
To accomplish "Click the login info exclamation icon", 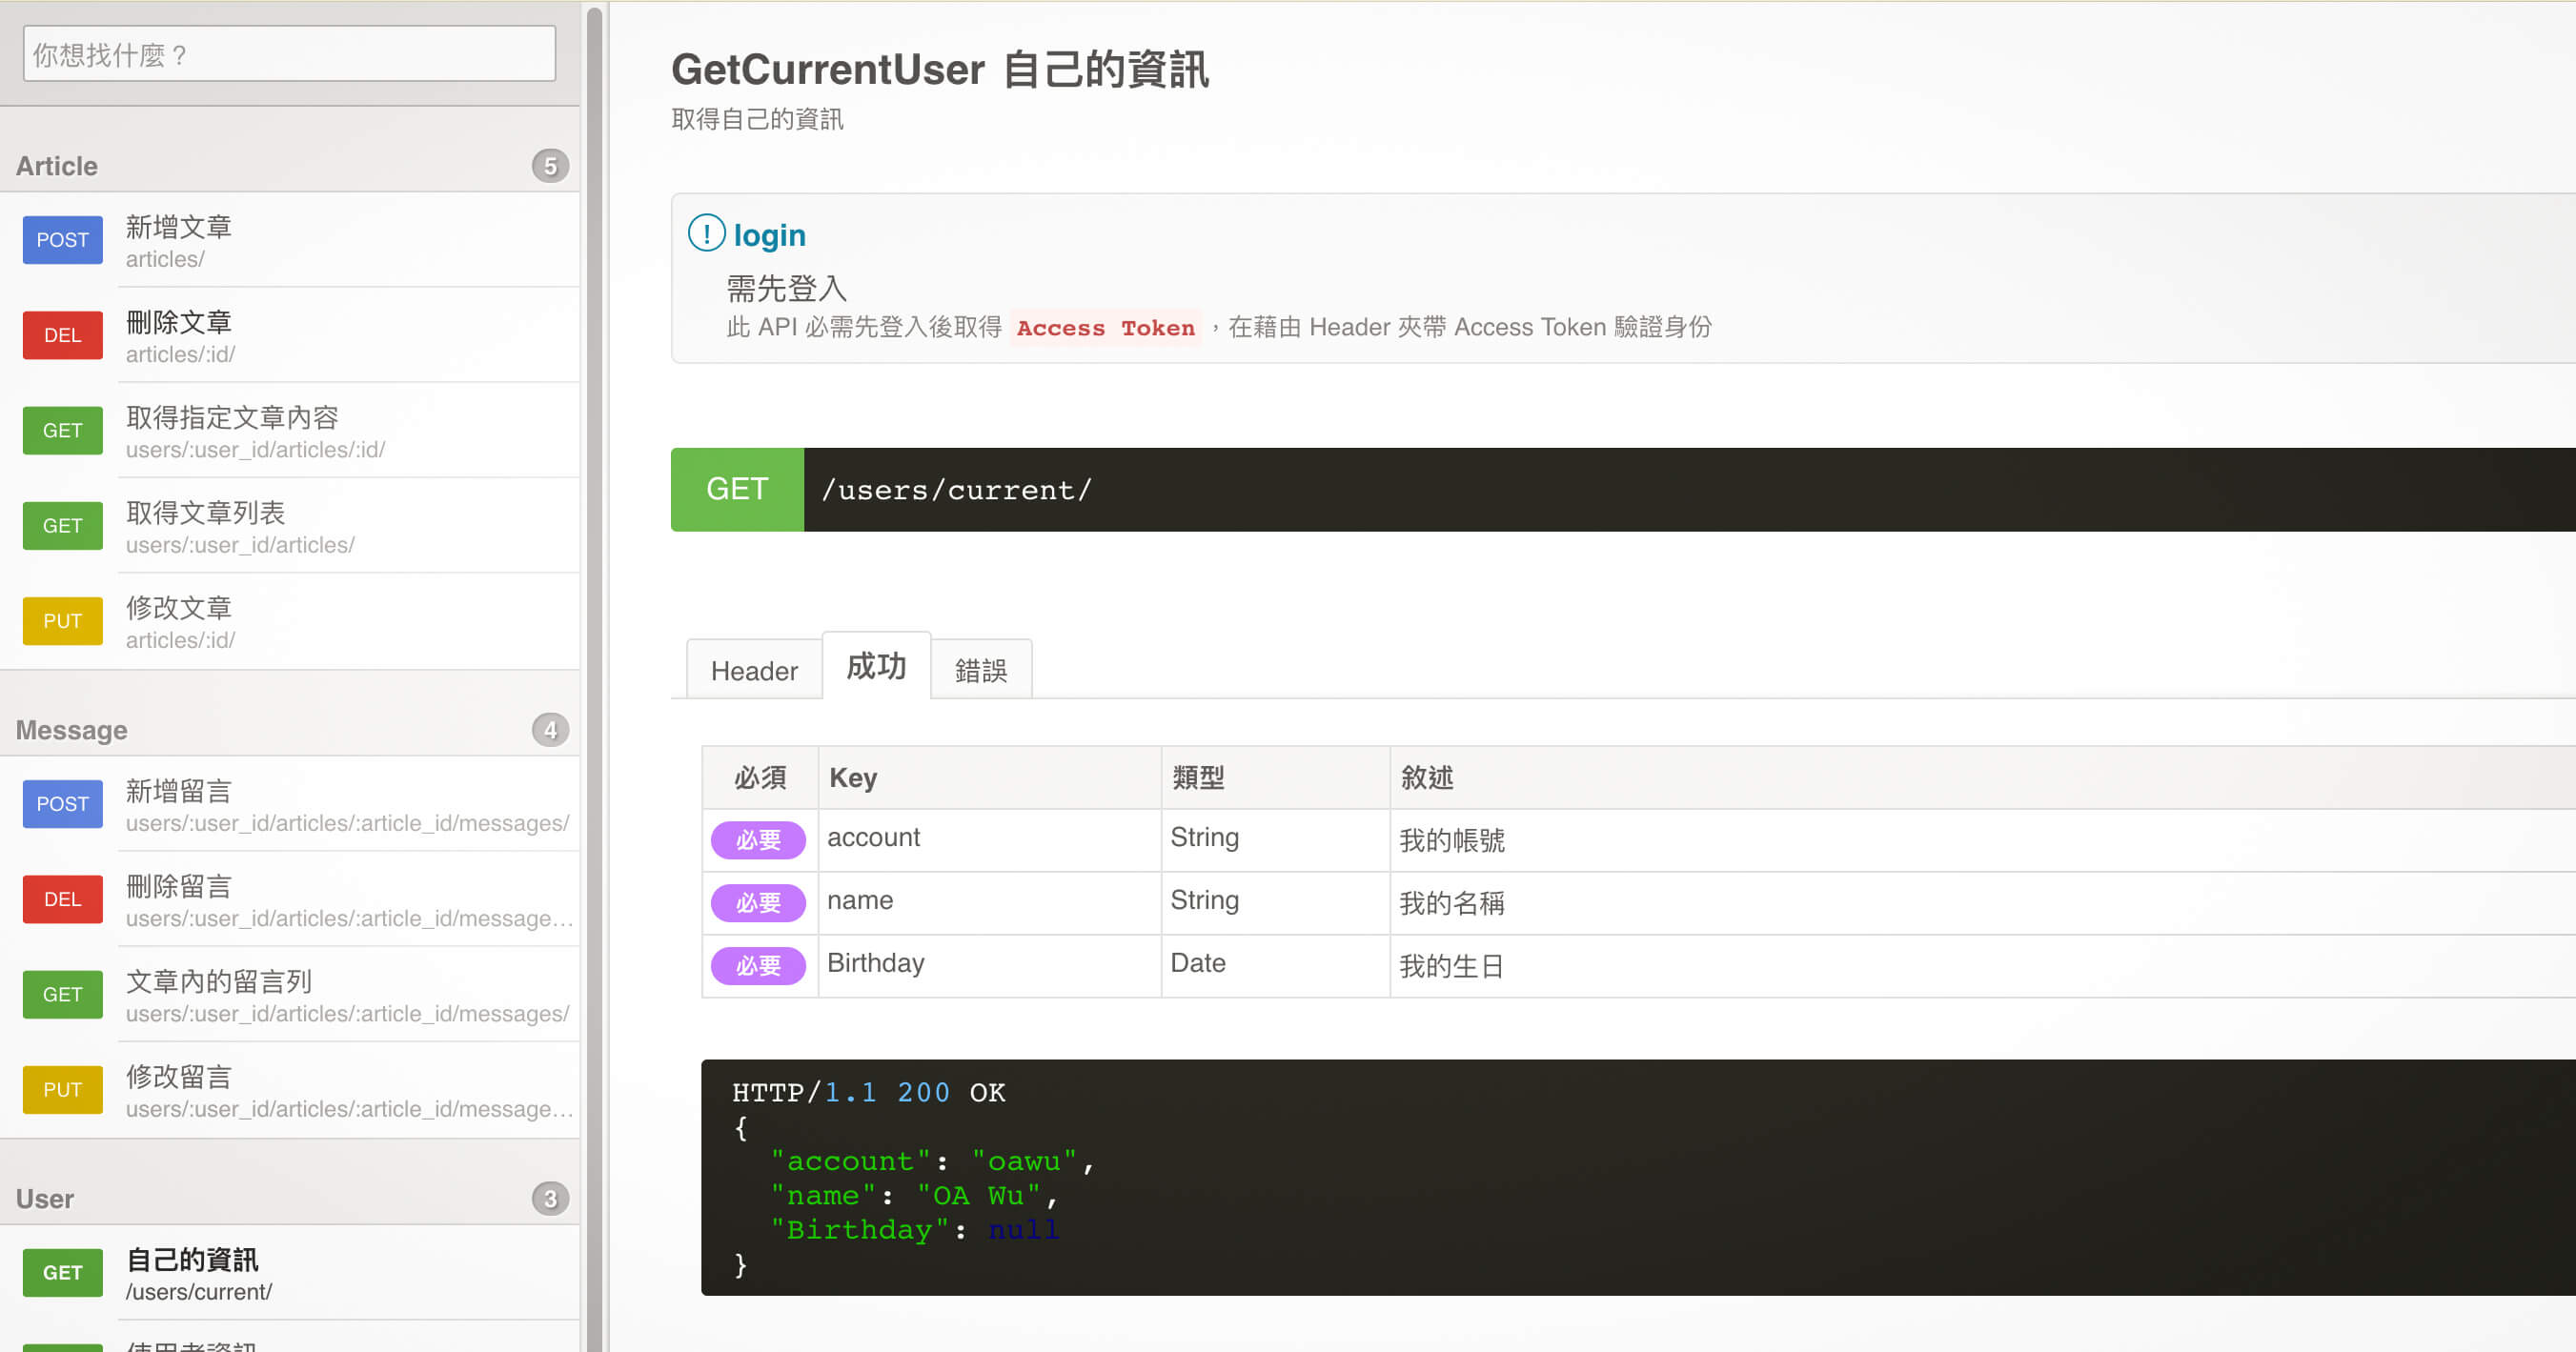I will (x=706, y=234).
